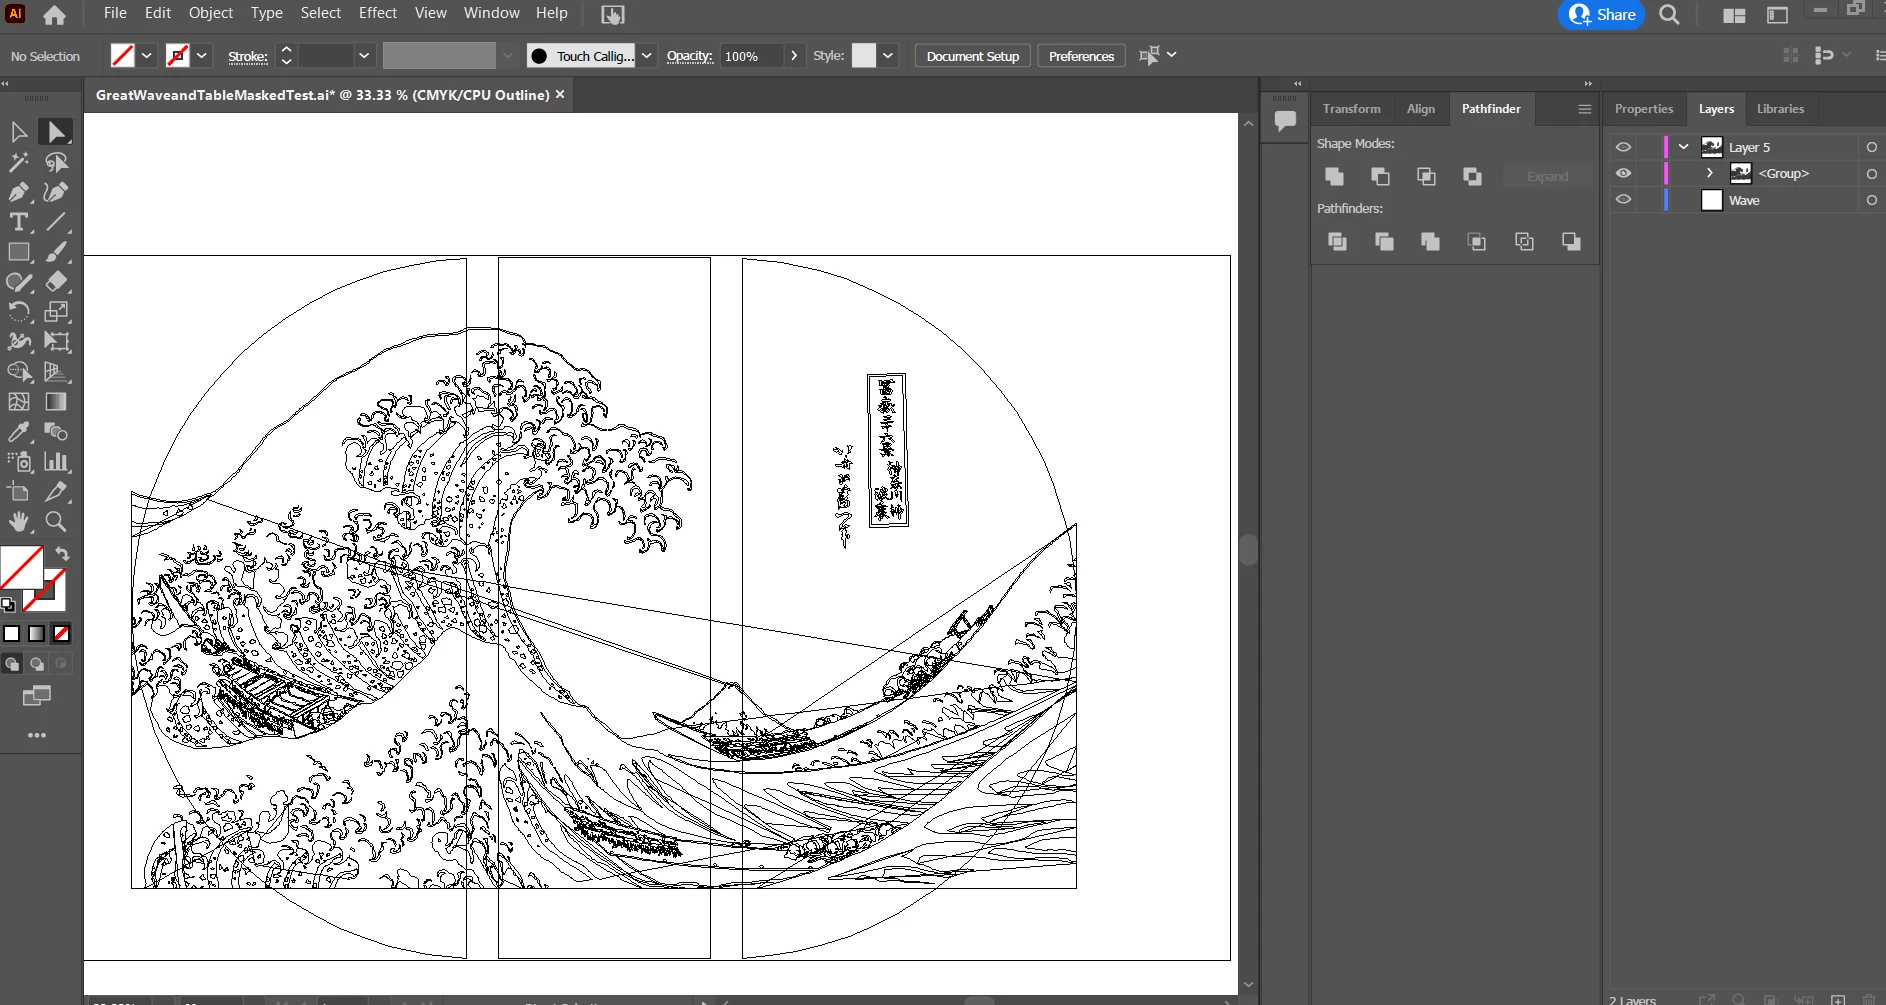Select the Lasso tool
Viewport: 1886px width, 1005px height.
pos(56,162)
